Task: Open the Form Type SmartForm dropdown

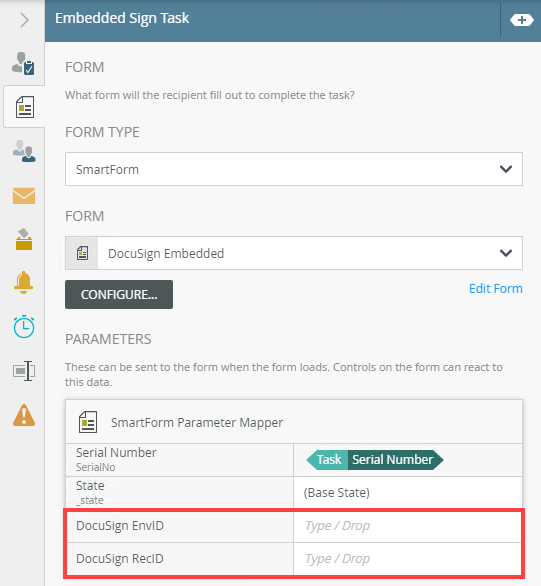Action: click(294, 169)
